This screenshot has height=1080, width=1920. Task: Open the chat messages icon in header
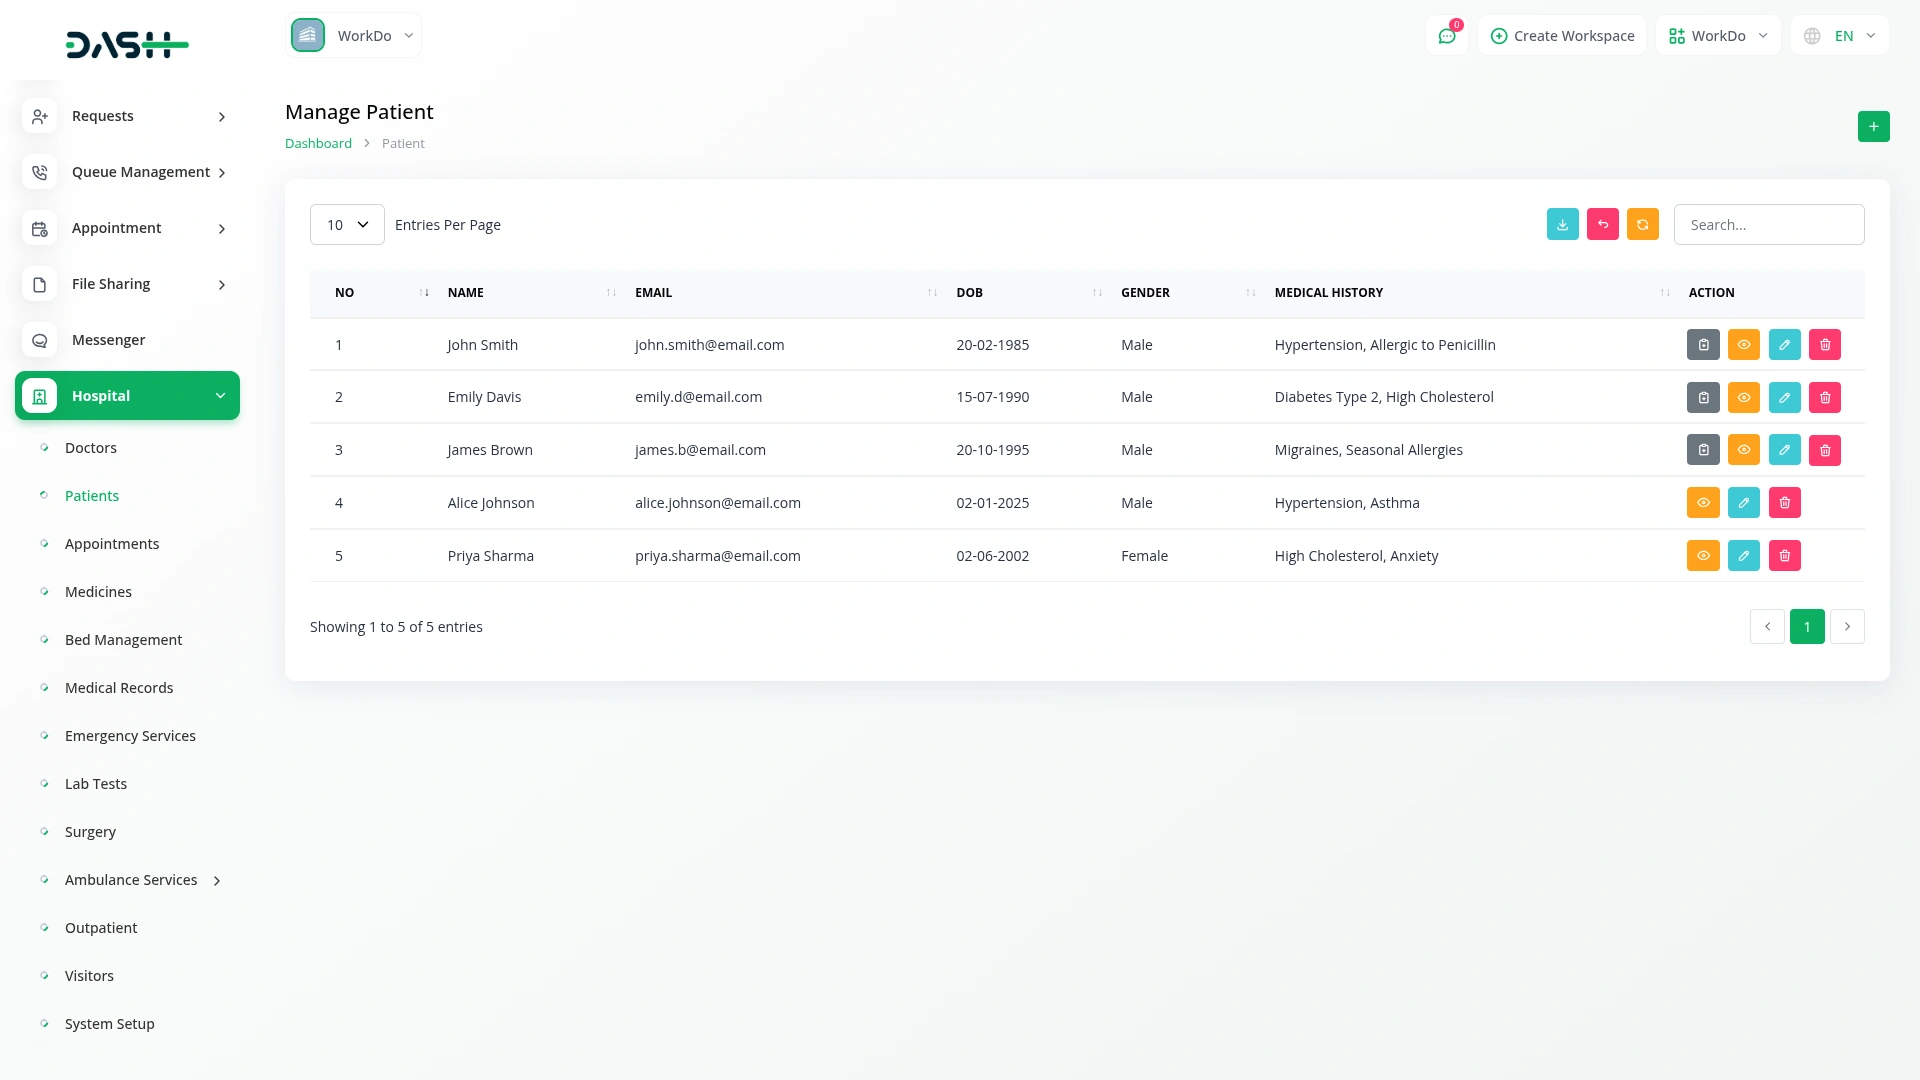point(1446,36)
